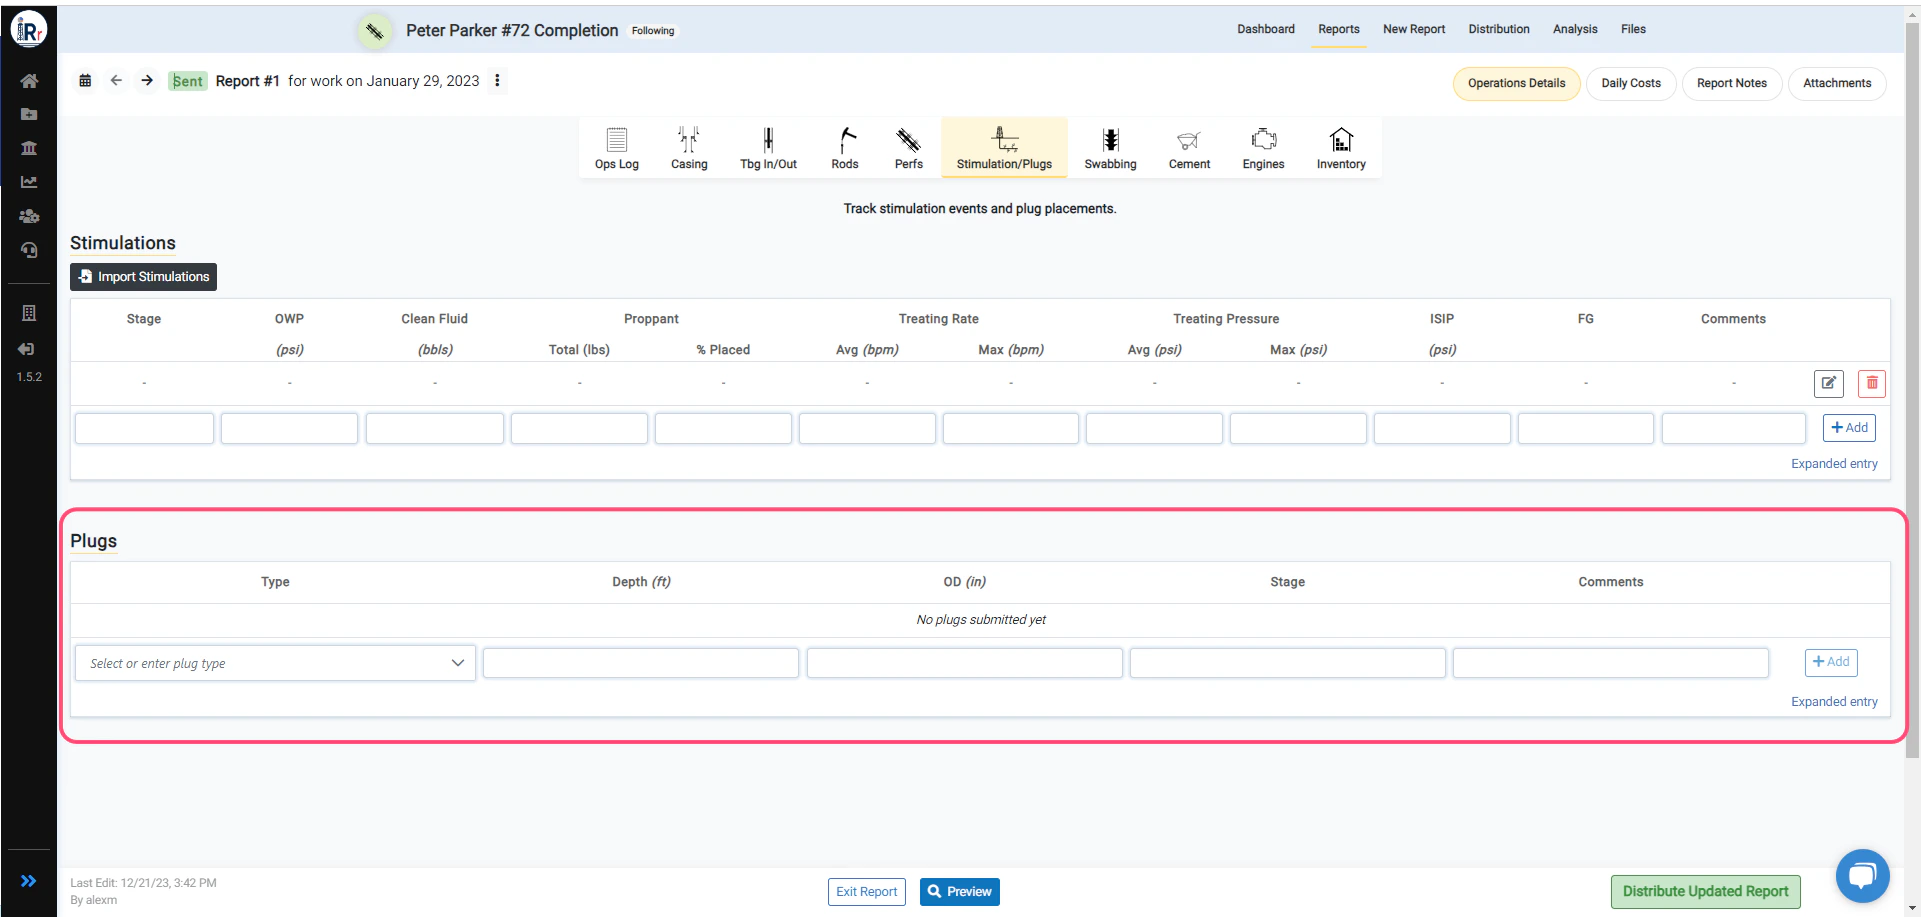The height and width of the screenshot is (917, 1921).
Task: Click the stimulation Comments input field
Action: point(1733,428)
